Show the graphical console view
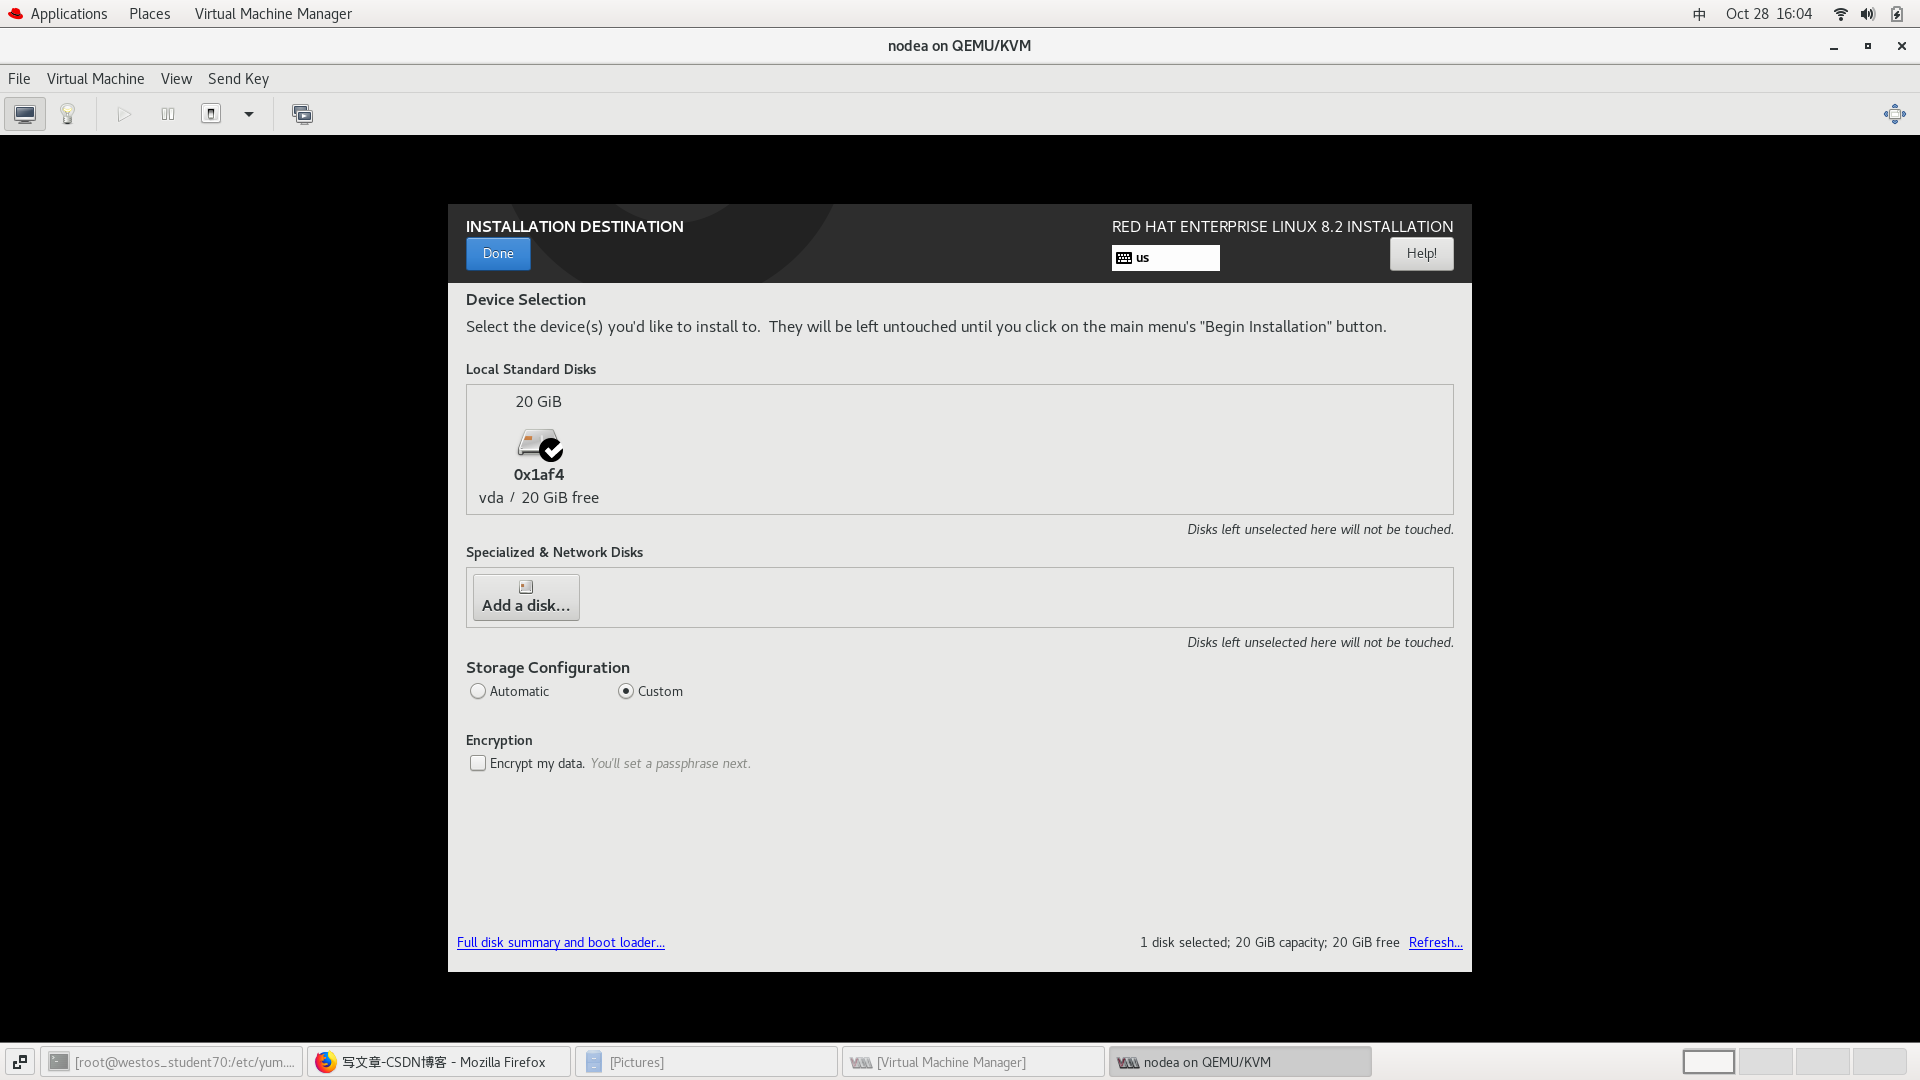 pyautogui.click(x=25, y=114)
